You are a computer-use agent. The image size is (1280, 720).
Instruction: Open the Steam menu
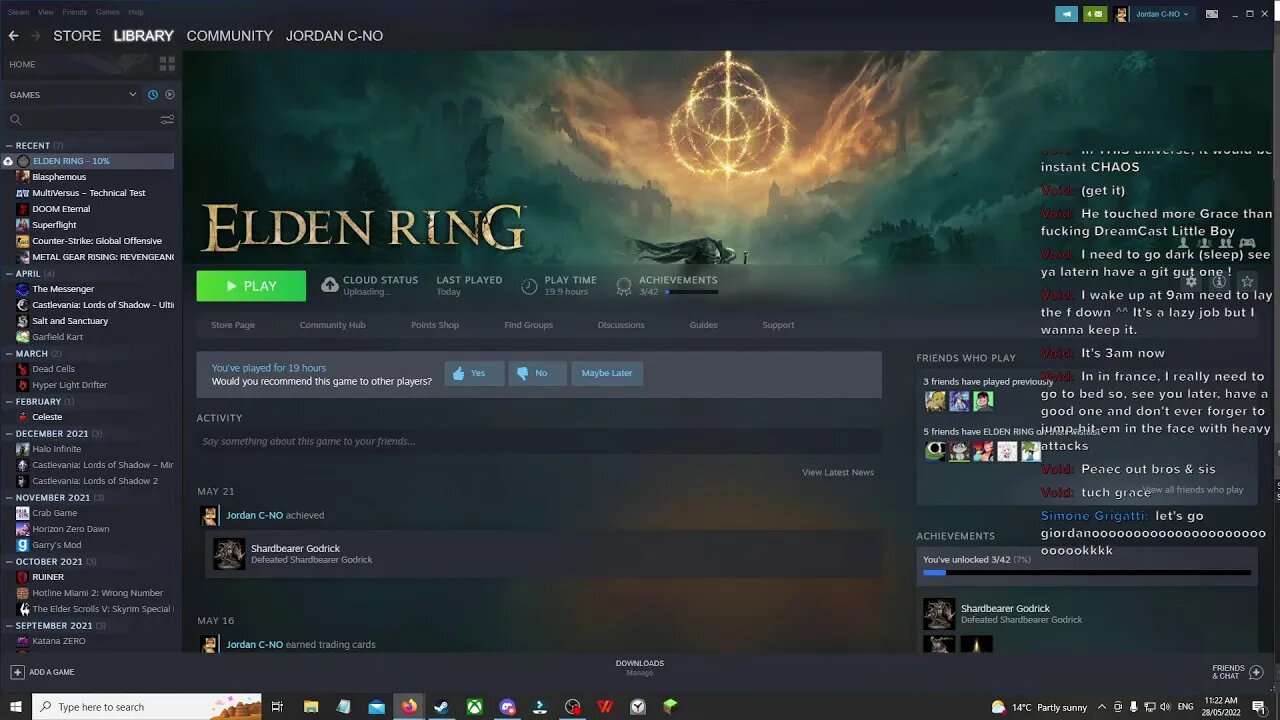(19, 12)
